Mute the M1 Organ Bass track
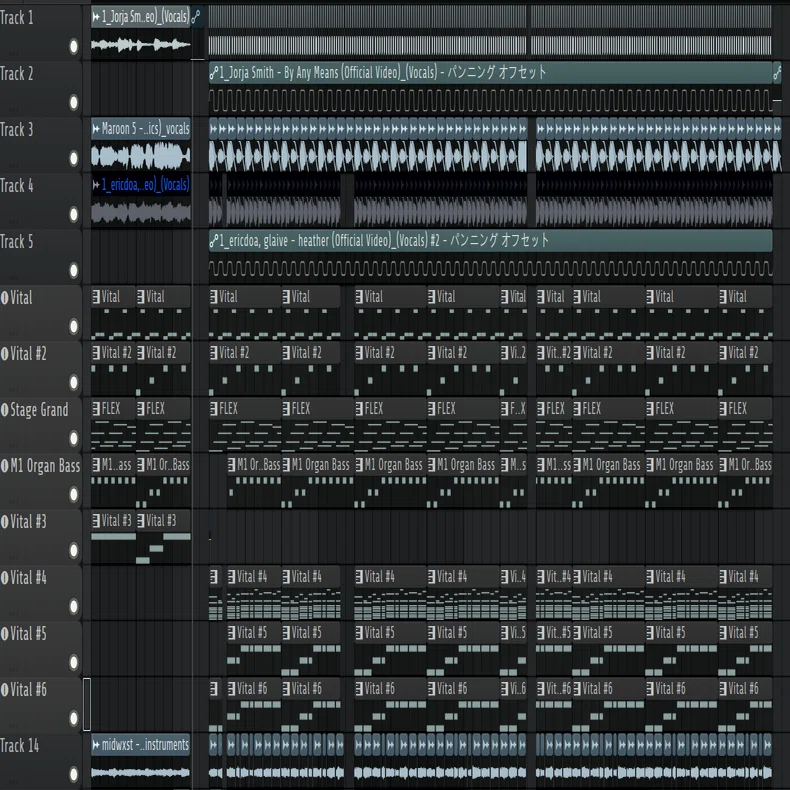Image resolution: width=790 pixels, height=790 pixels. point(74,494)
